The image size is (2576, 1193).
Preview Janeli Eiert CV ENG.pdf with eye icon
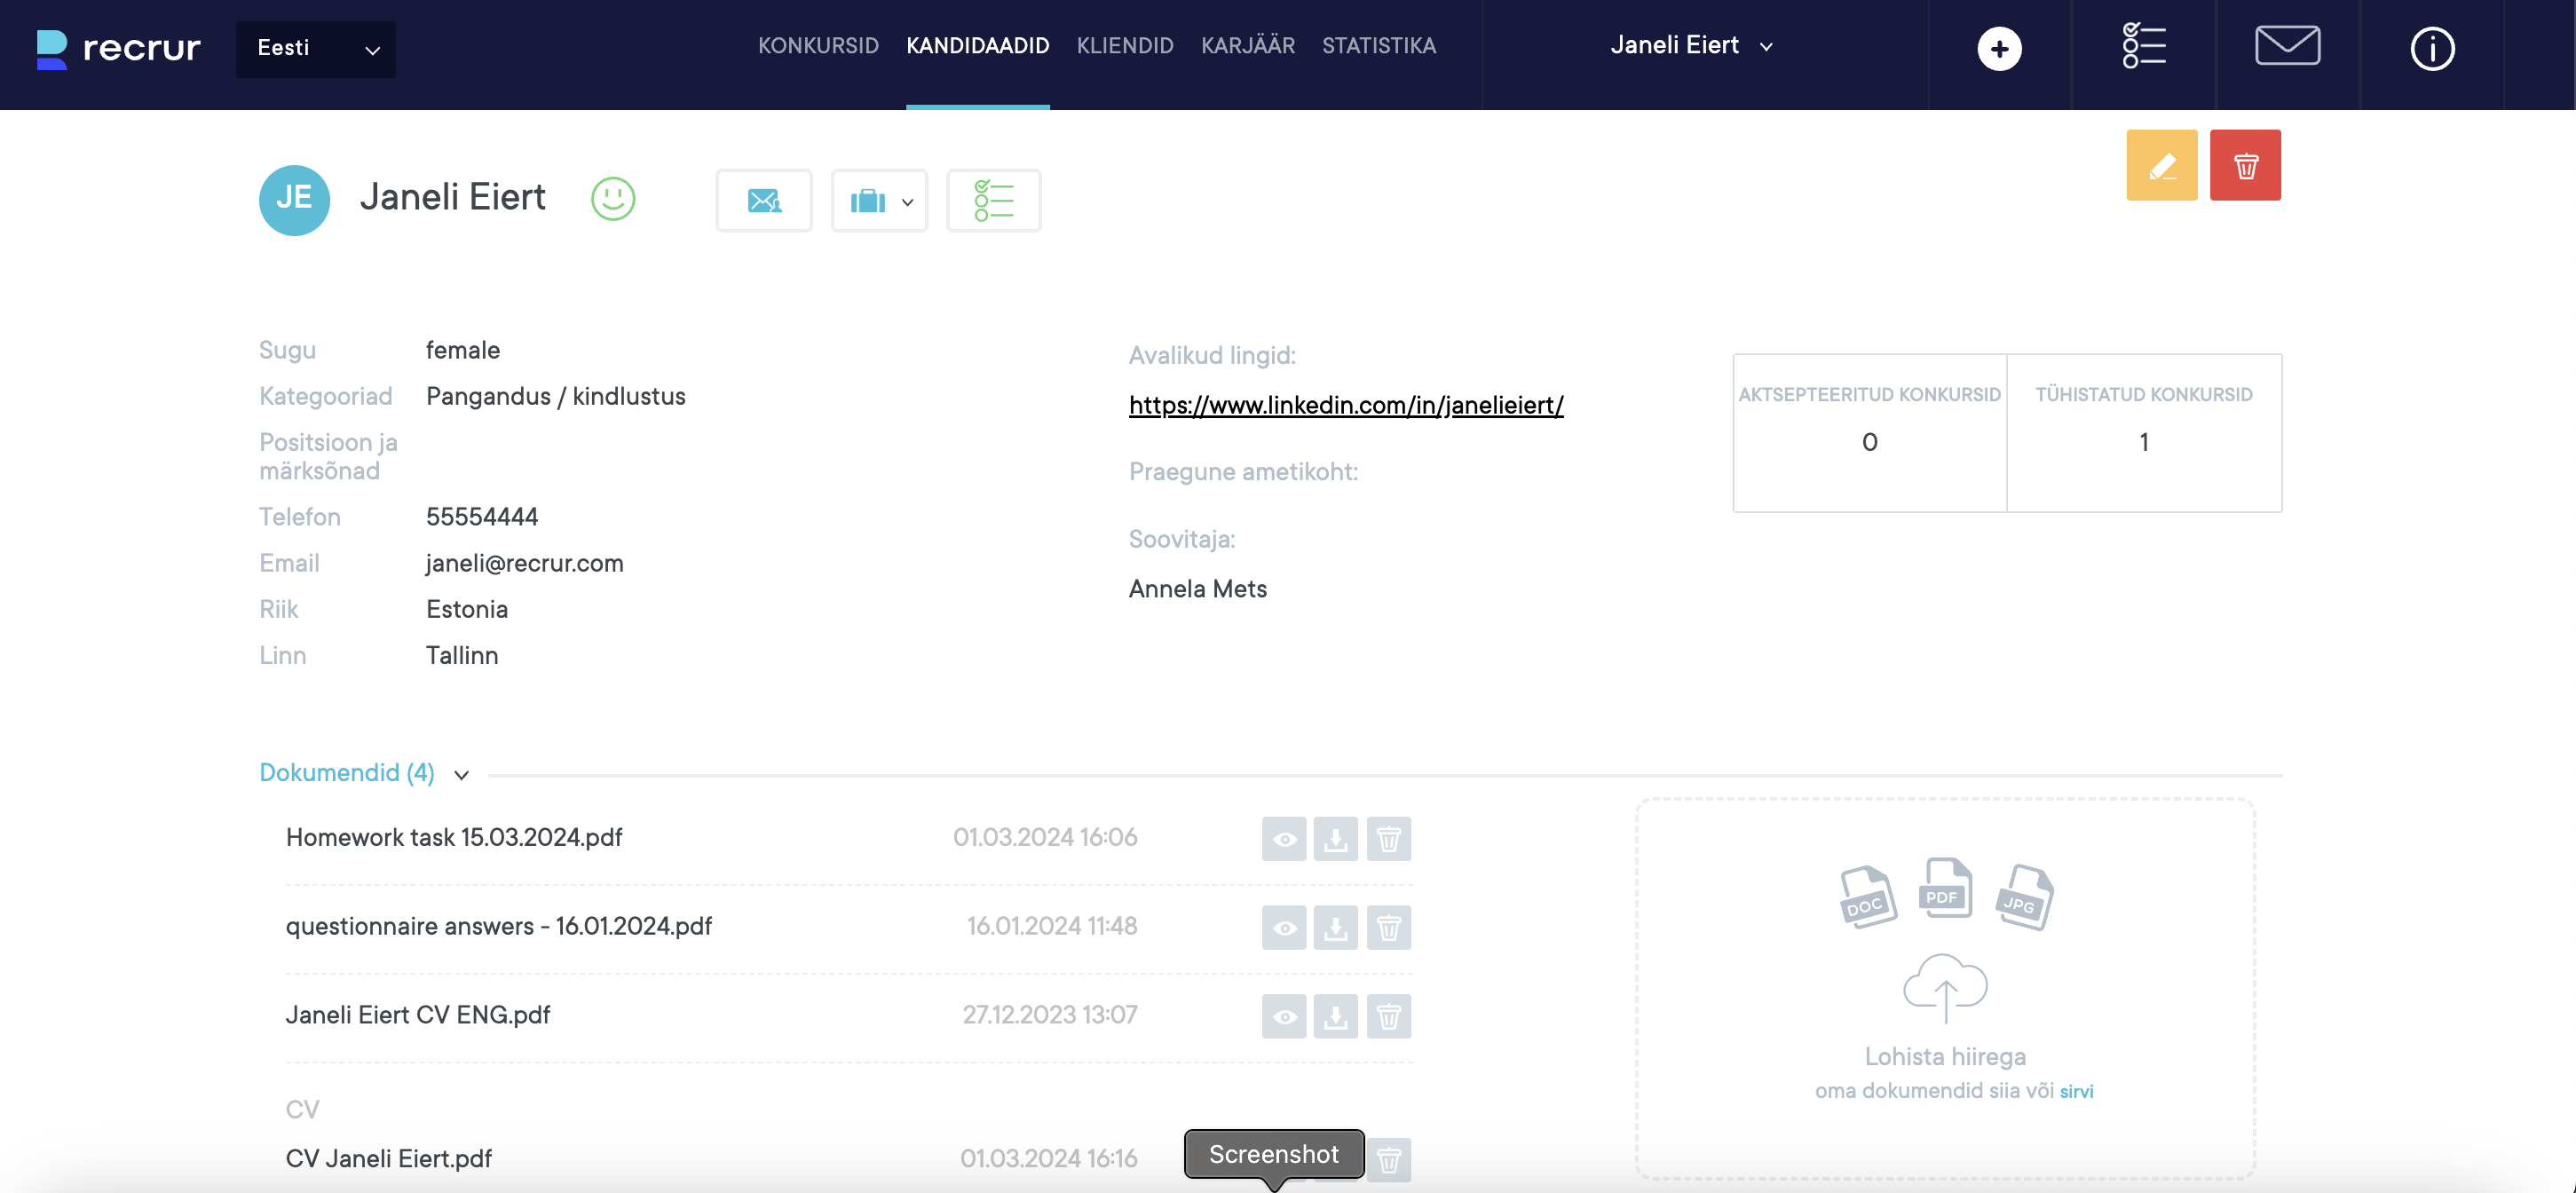(x=1284, y=1017)
